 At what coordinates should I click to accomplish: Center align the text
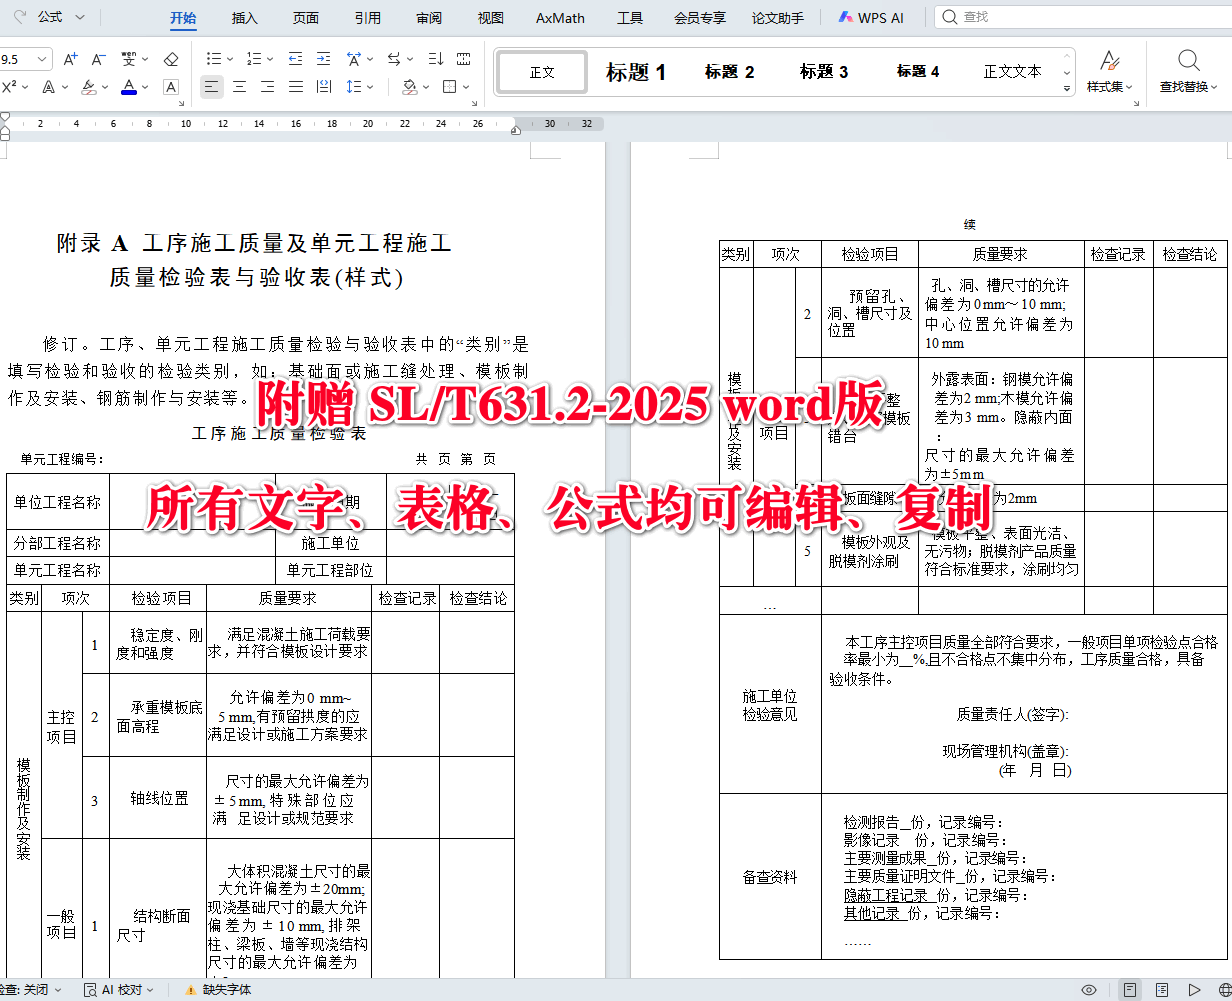(x=240, y=87)
